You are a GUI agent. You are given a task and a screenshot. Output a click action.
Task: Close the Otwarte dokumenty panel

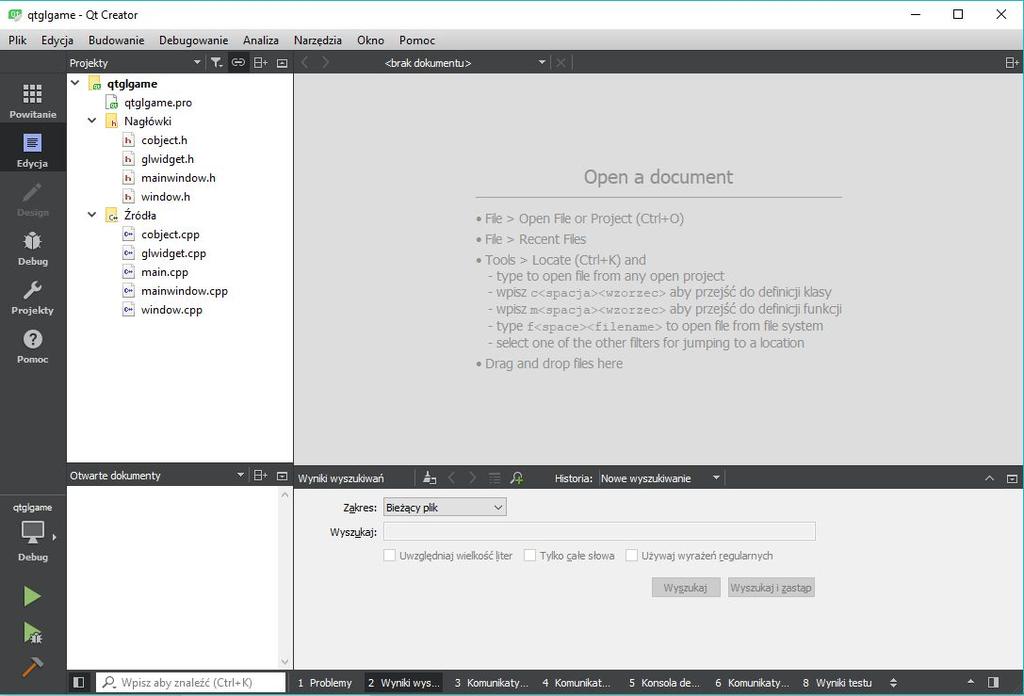click(282, 476)
